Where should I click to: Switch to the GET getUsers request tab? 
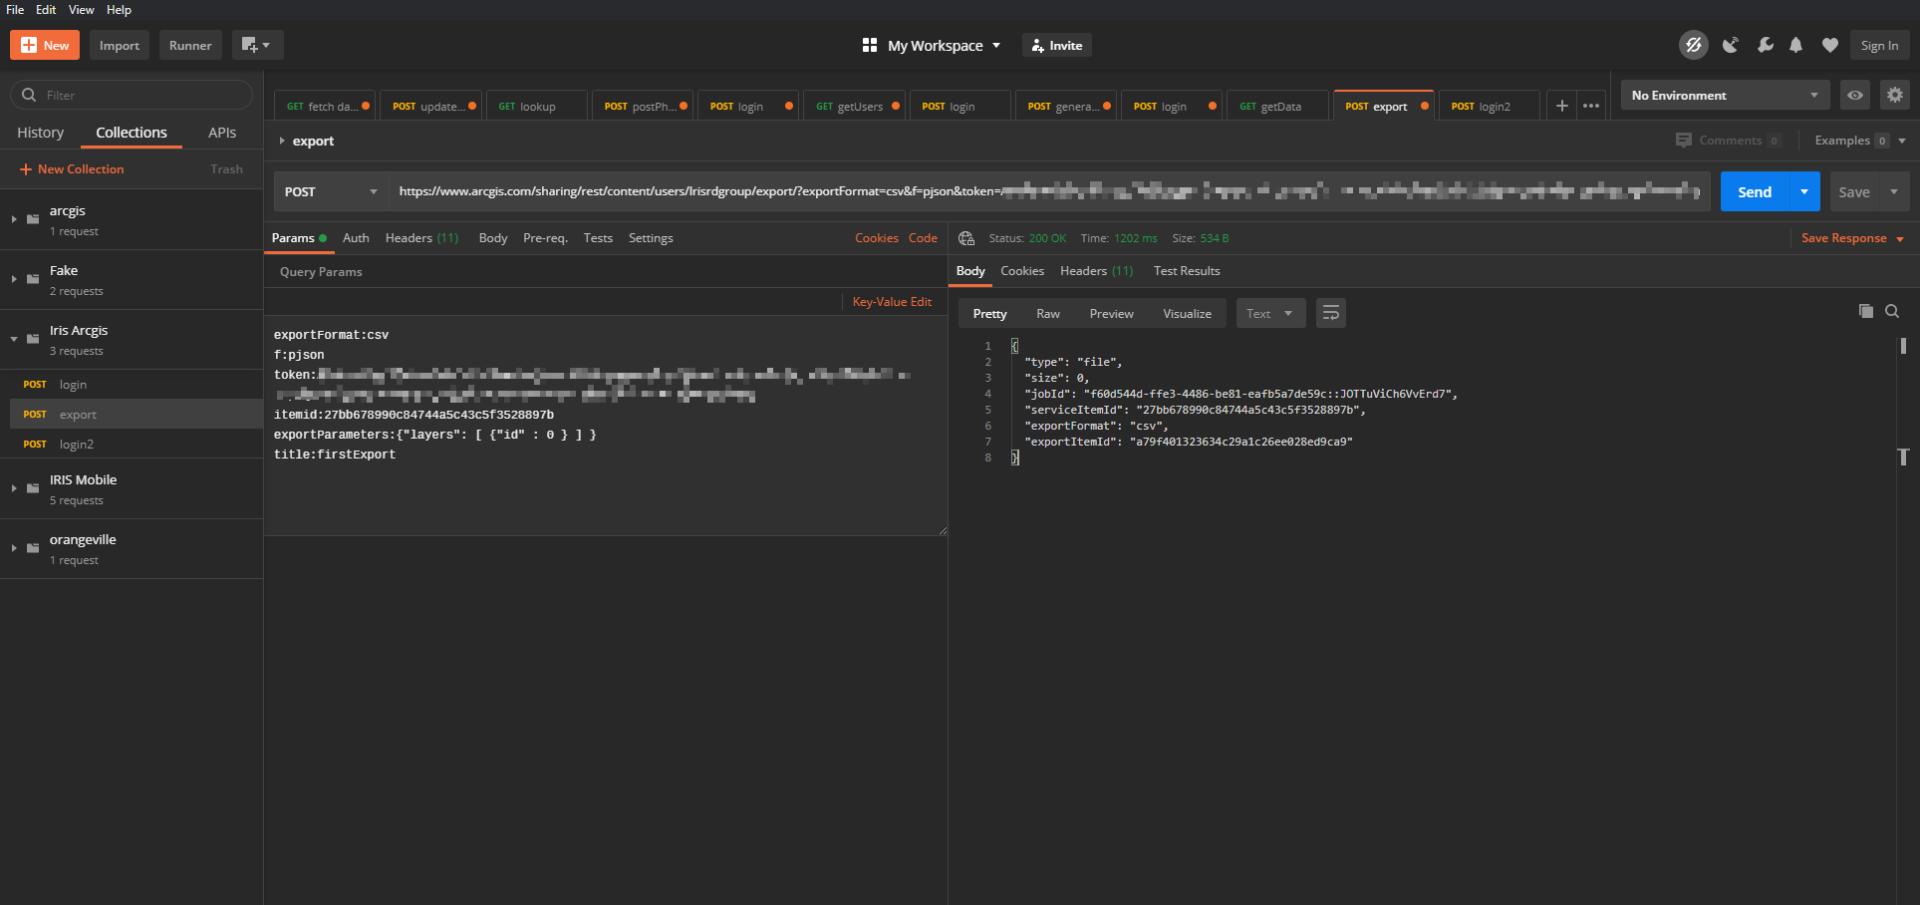click(x=854, y=106)
